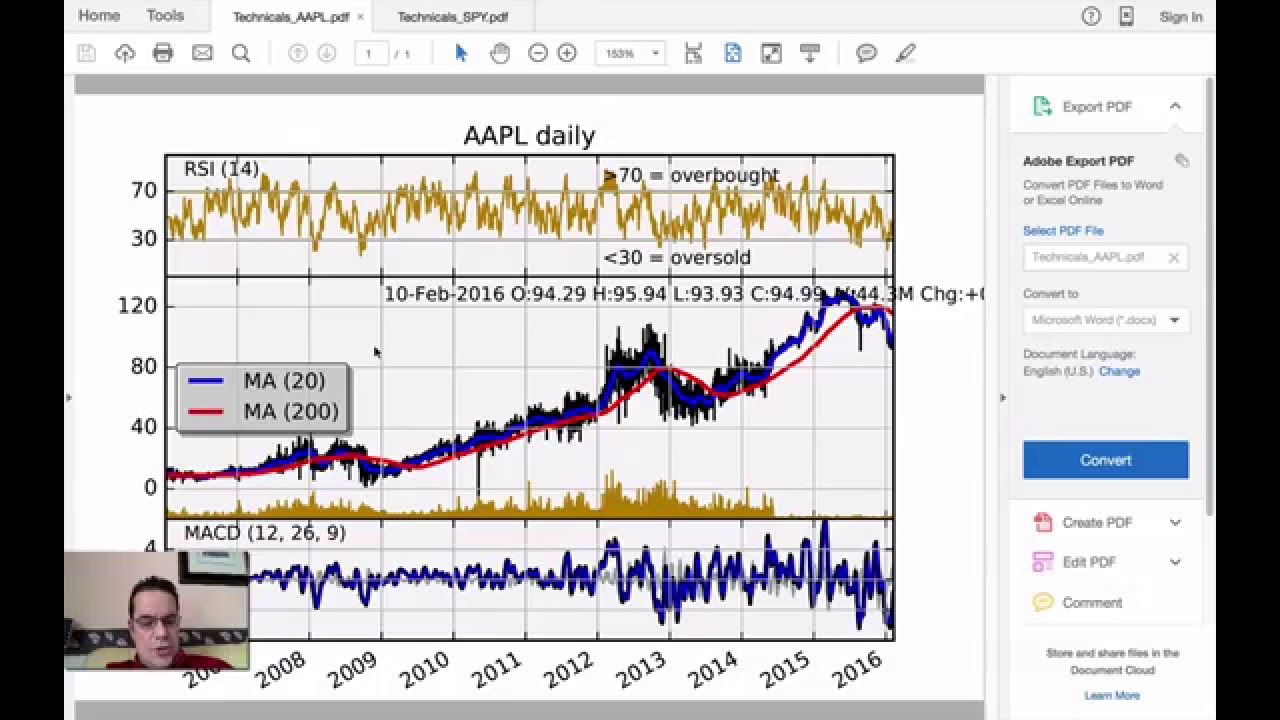Select the Technicals_AAPL.pdf tab
This screenshot has height=720, width=1280.
tap(289, 17)
